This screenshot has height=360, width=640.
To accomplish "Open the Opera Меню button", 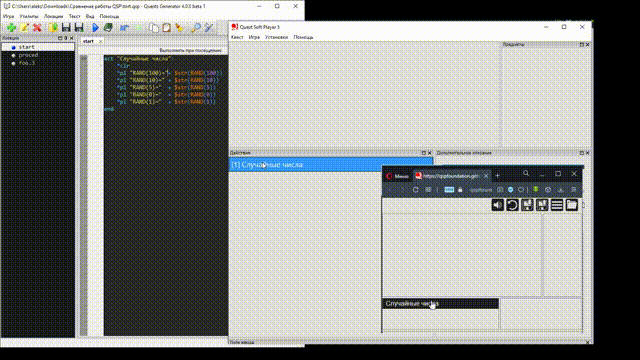I will [x=398, y=176].
